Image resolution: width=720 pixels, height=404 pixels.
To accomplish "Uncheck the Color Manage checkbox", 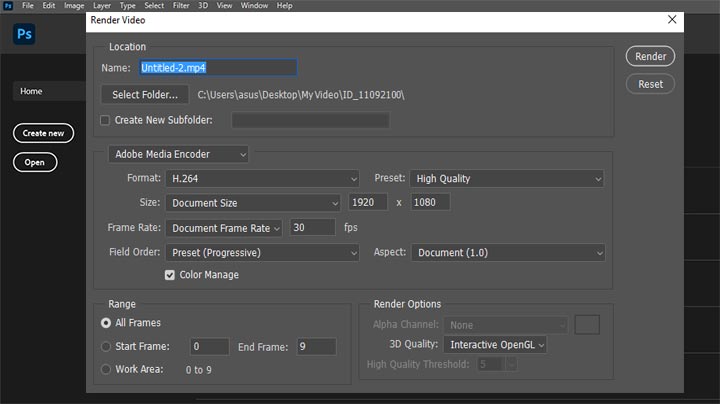I will [170, 275].
